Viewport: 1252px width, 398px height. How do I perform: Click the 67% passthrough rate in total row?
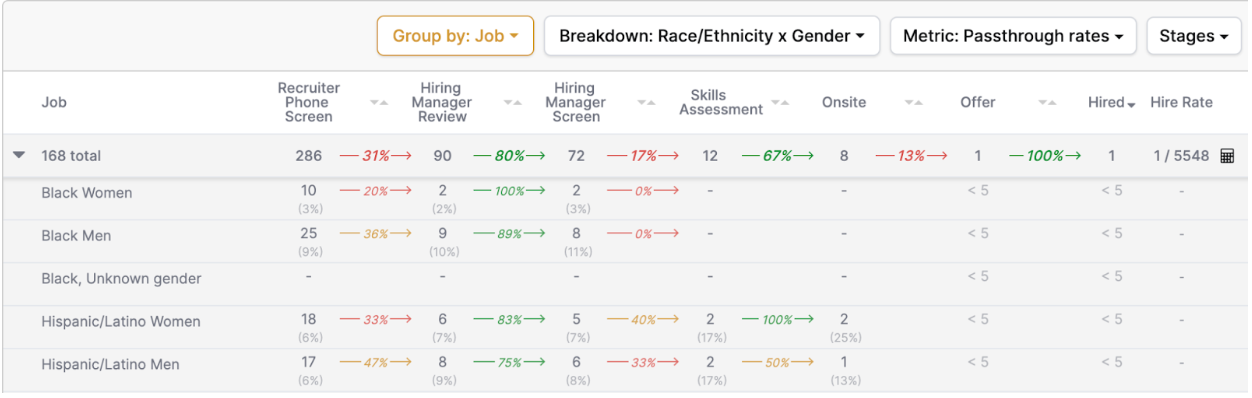point(777,156)
